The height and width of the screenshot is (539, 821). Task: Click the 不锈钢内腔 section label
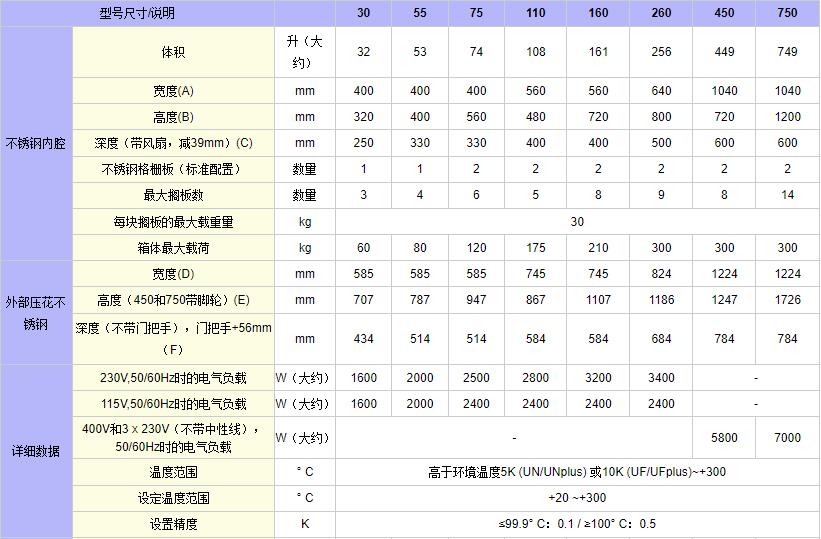point(36,143)
